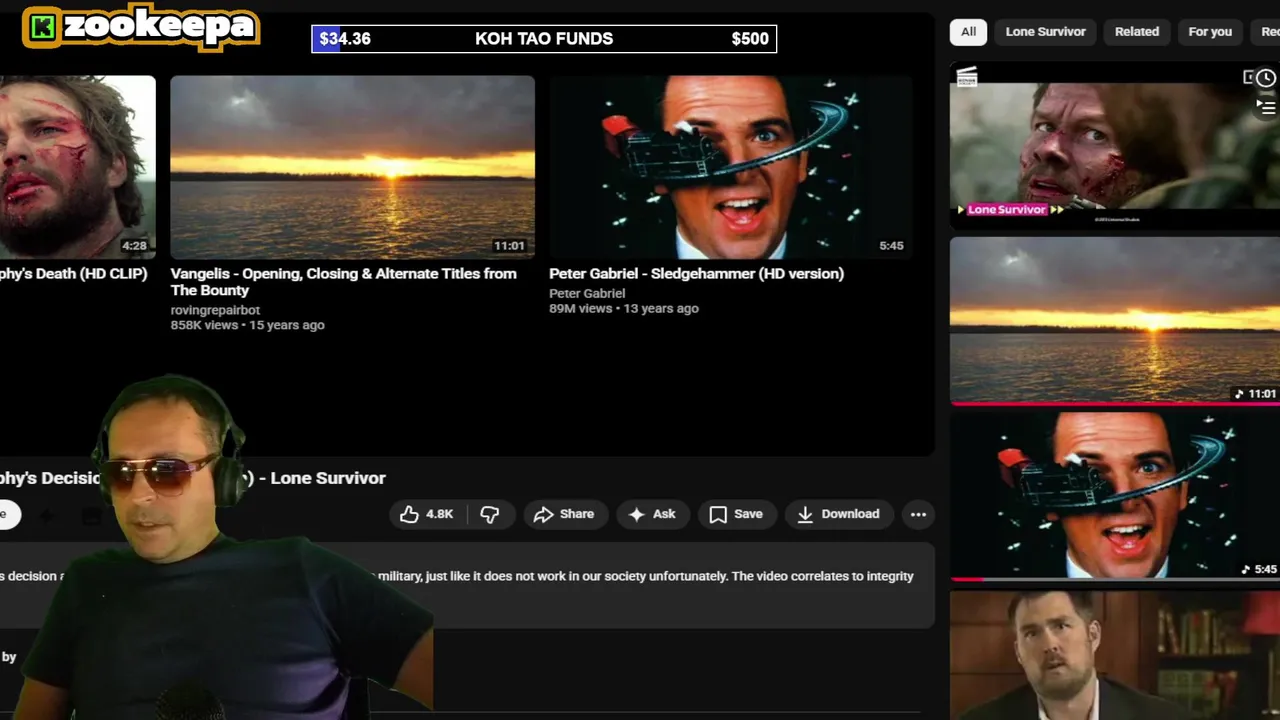Click the Kick zookeepa logo
Viewport: 1280px width, 720px height.
tap(141, 27)
